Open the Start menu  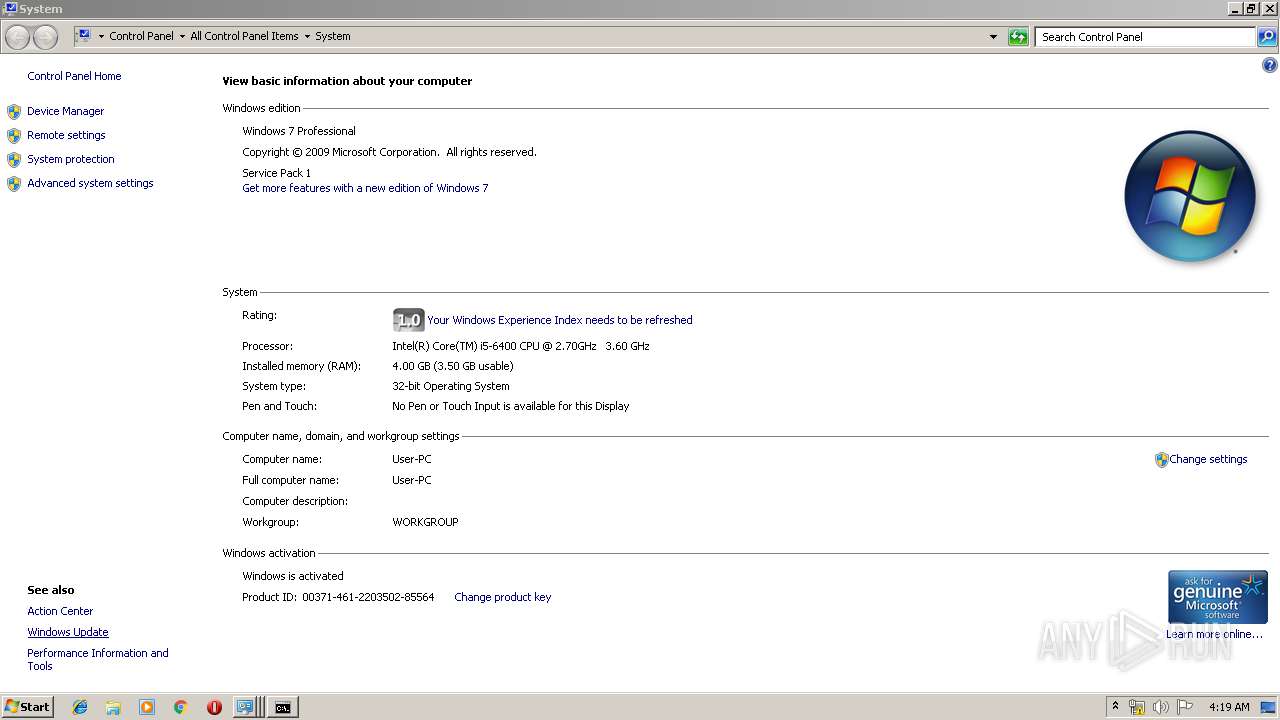pyautogui.click(x=27, y=707)
